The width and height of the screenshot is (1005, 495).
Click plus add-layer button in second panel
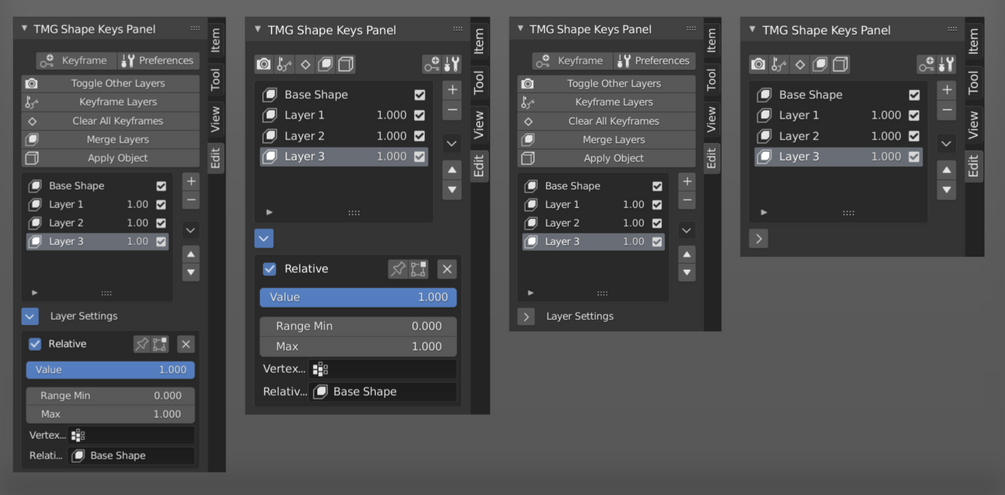(452, 90)
